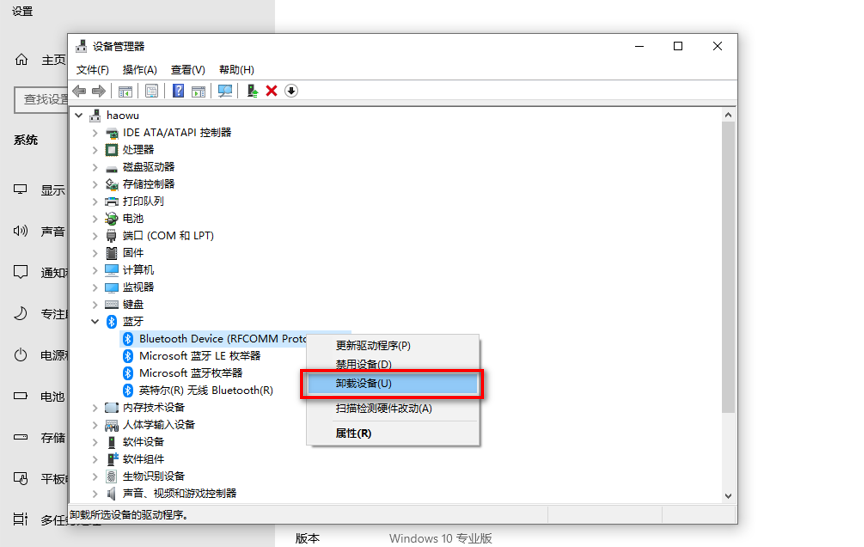Click the 查找设置 search box in Settings

tap(41, 100)
